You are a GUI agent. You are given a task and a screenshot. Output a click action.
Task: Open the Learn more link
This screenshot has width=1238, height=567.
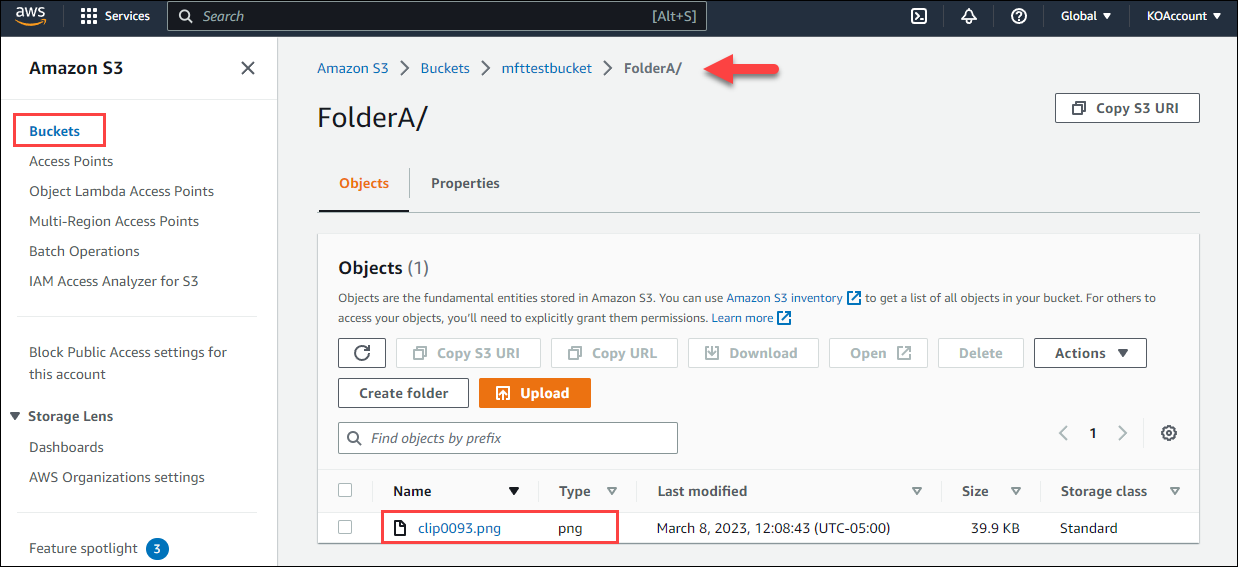[742, 318]
